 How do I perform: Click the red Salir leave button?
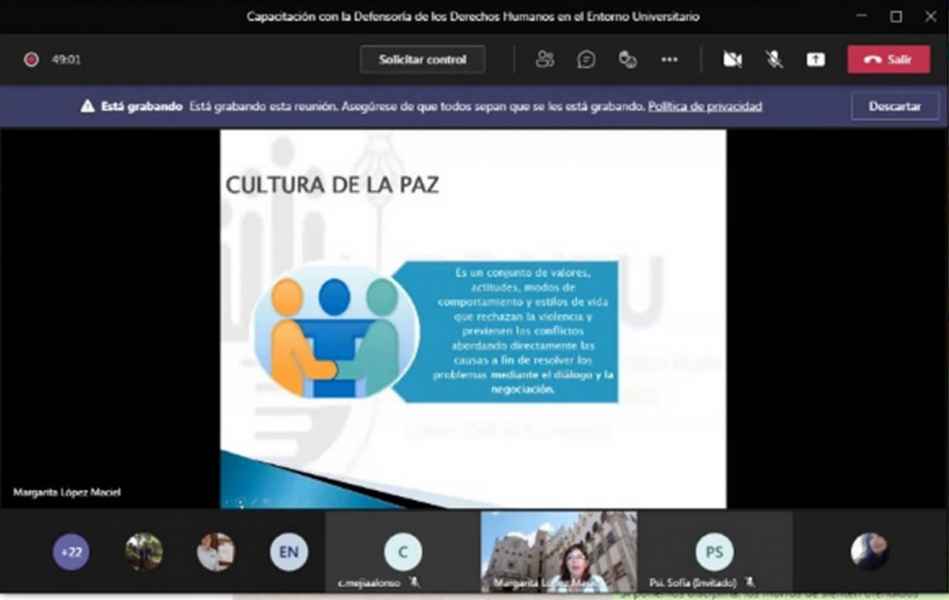(x=888, y=60)
